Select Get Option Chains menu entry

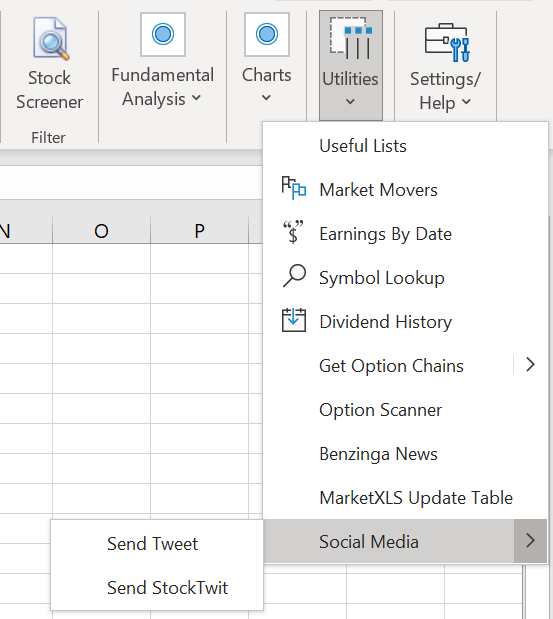point(388,366)
